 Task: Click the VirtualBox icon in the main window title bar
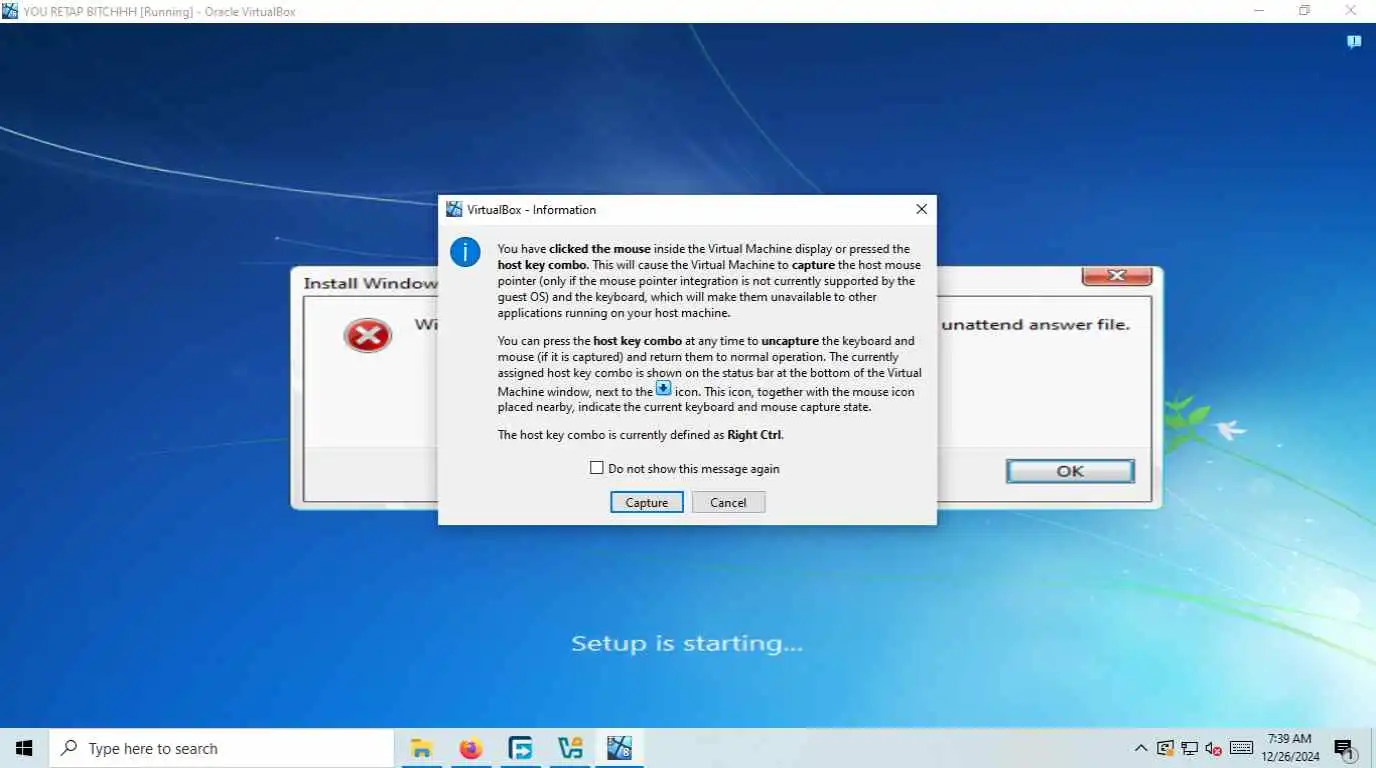pos(10,11)
